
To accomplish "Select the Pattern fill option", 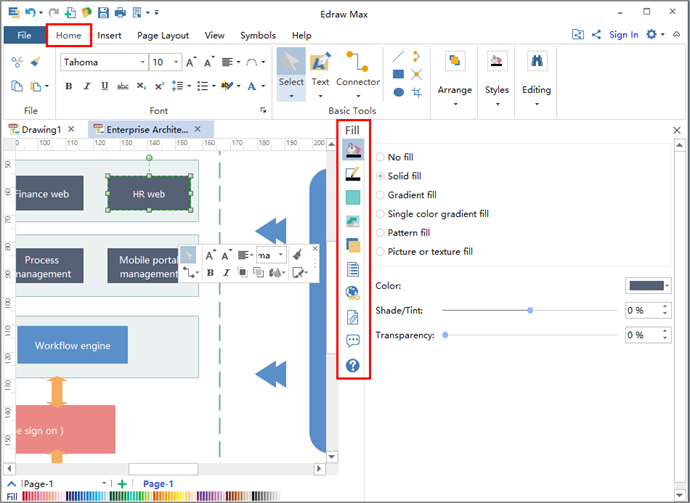I will coord(381,233).
